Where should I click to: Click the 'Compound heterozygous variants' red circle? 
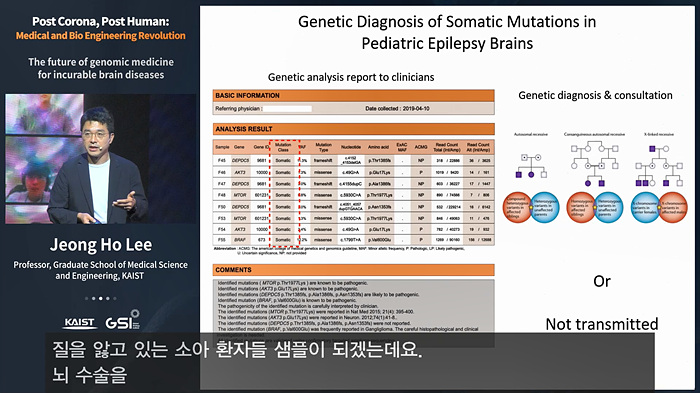[x=517, y=208]
